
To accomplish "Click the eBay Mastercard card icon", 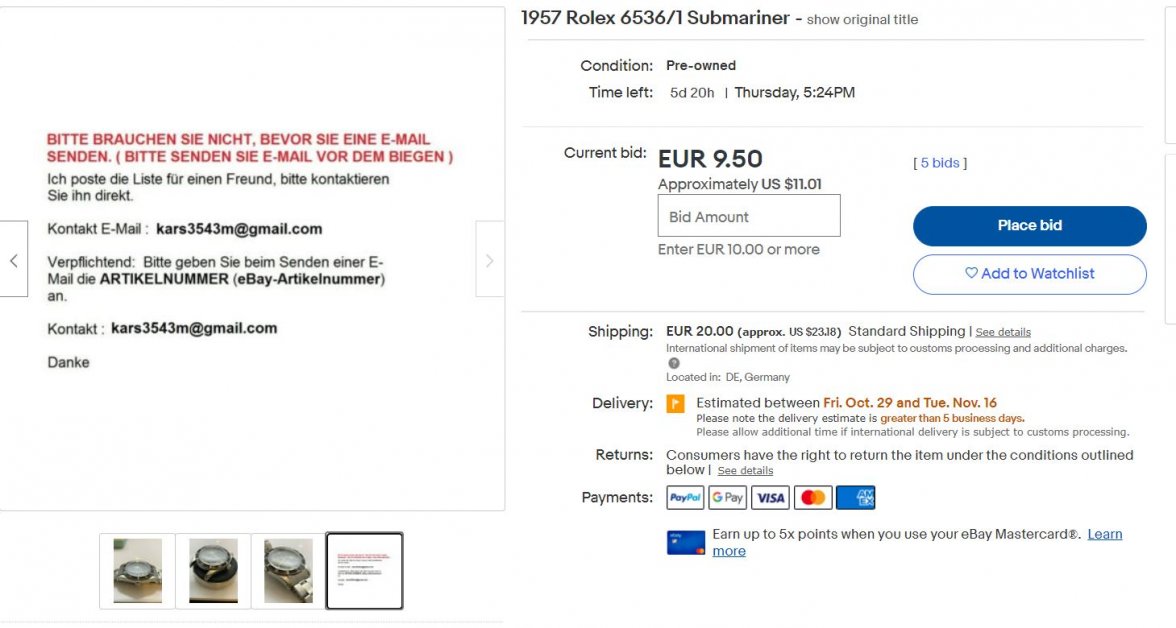I will (x=686, y=542).
